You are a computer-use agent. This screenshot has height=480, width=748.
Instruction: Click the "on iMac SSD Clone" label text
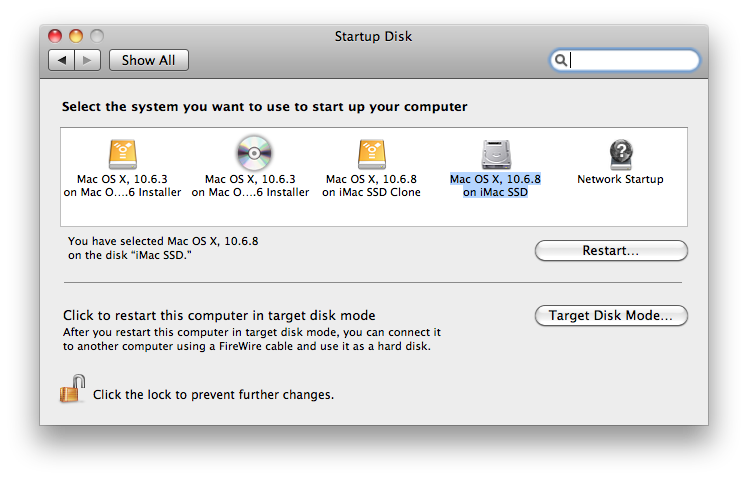[x=371, y=192]
